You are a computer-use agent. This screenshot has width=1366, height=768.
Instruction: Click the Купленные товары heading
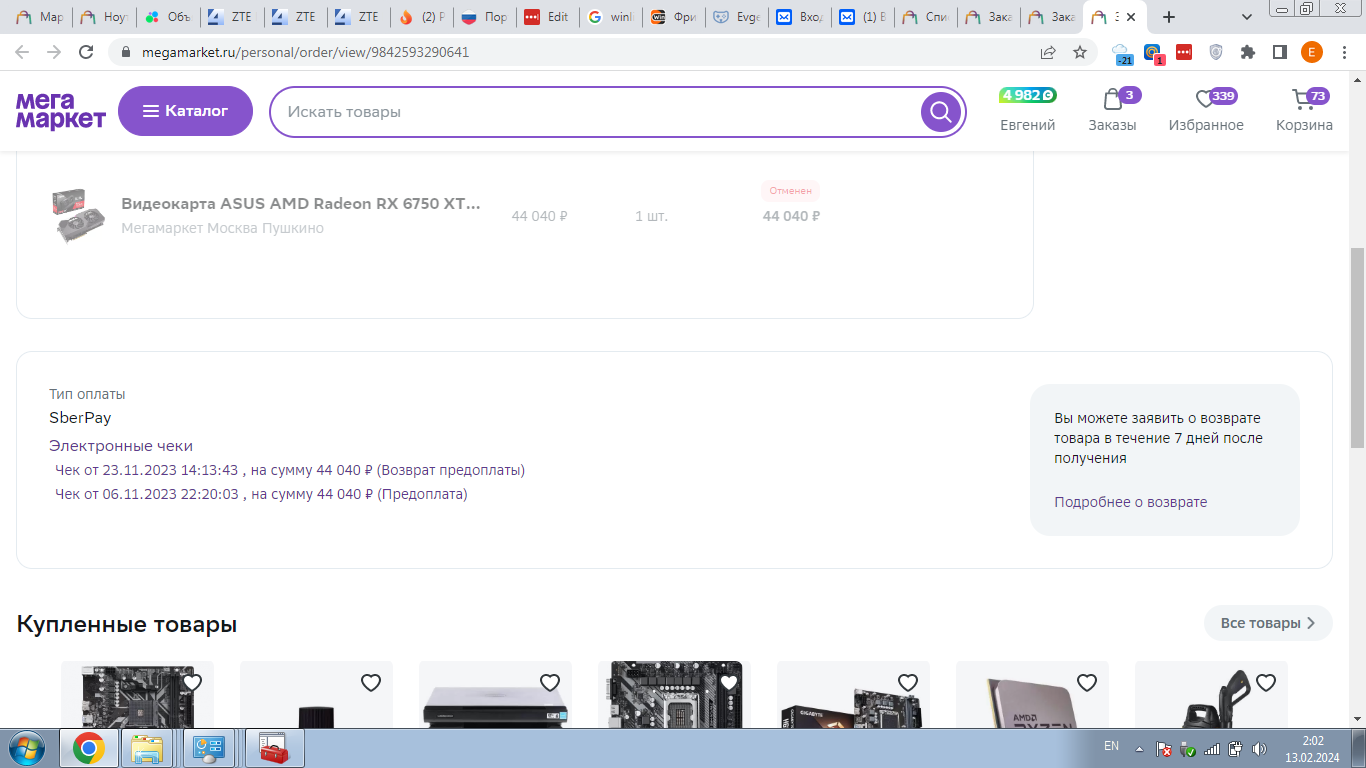[x=127, y=625]
